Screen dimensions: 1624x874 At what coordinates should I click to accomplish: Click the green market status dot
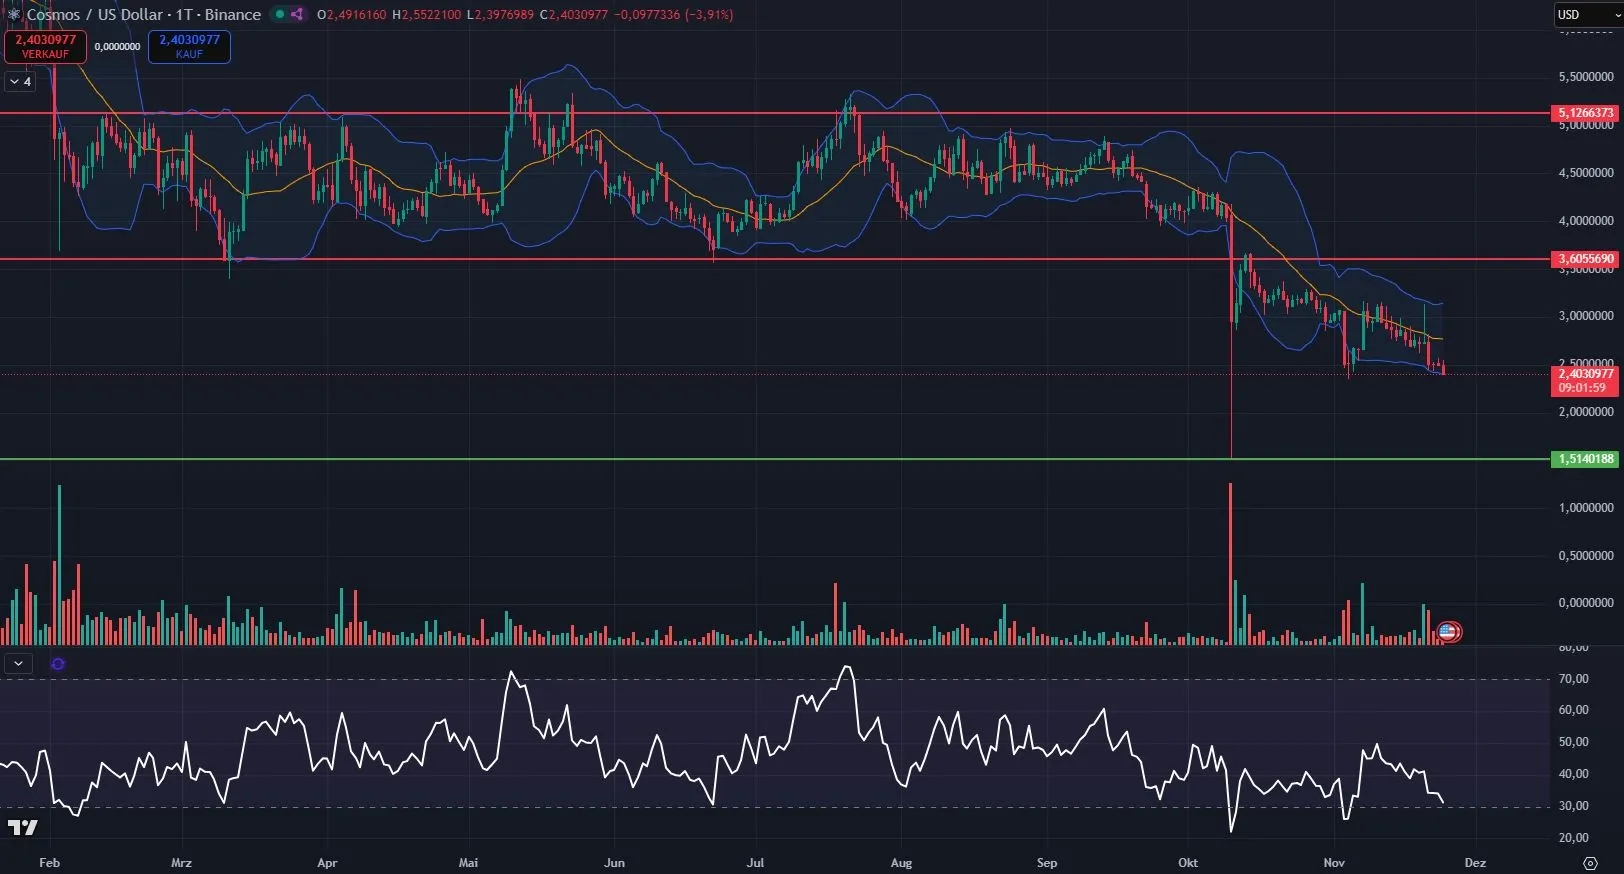click(x=280, y=14)
